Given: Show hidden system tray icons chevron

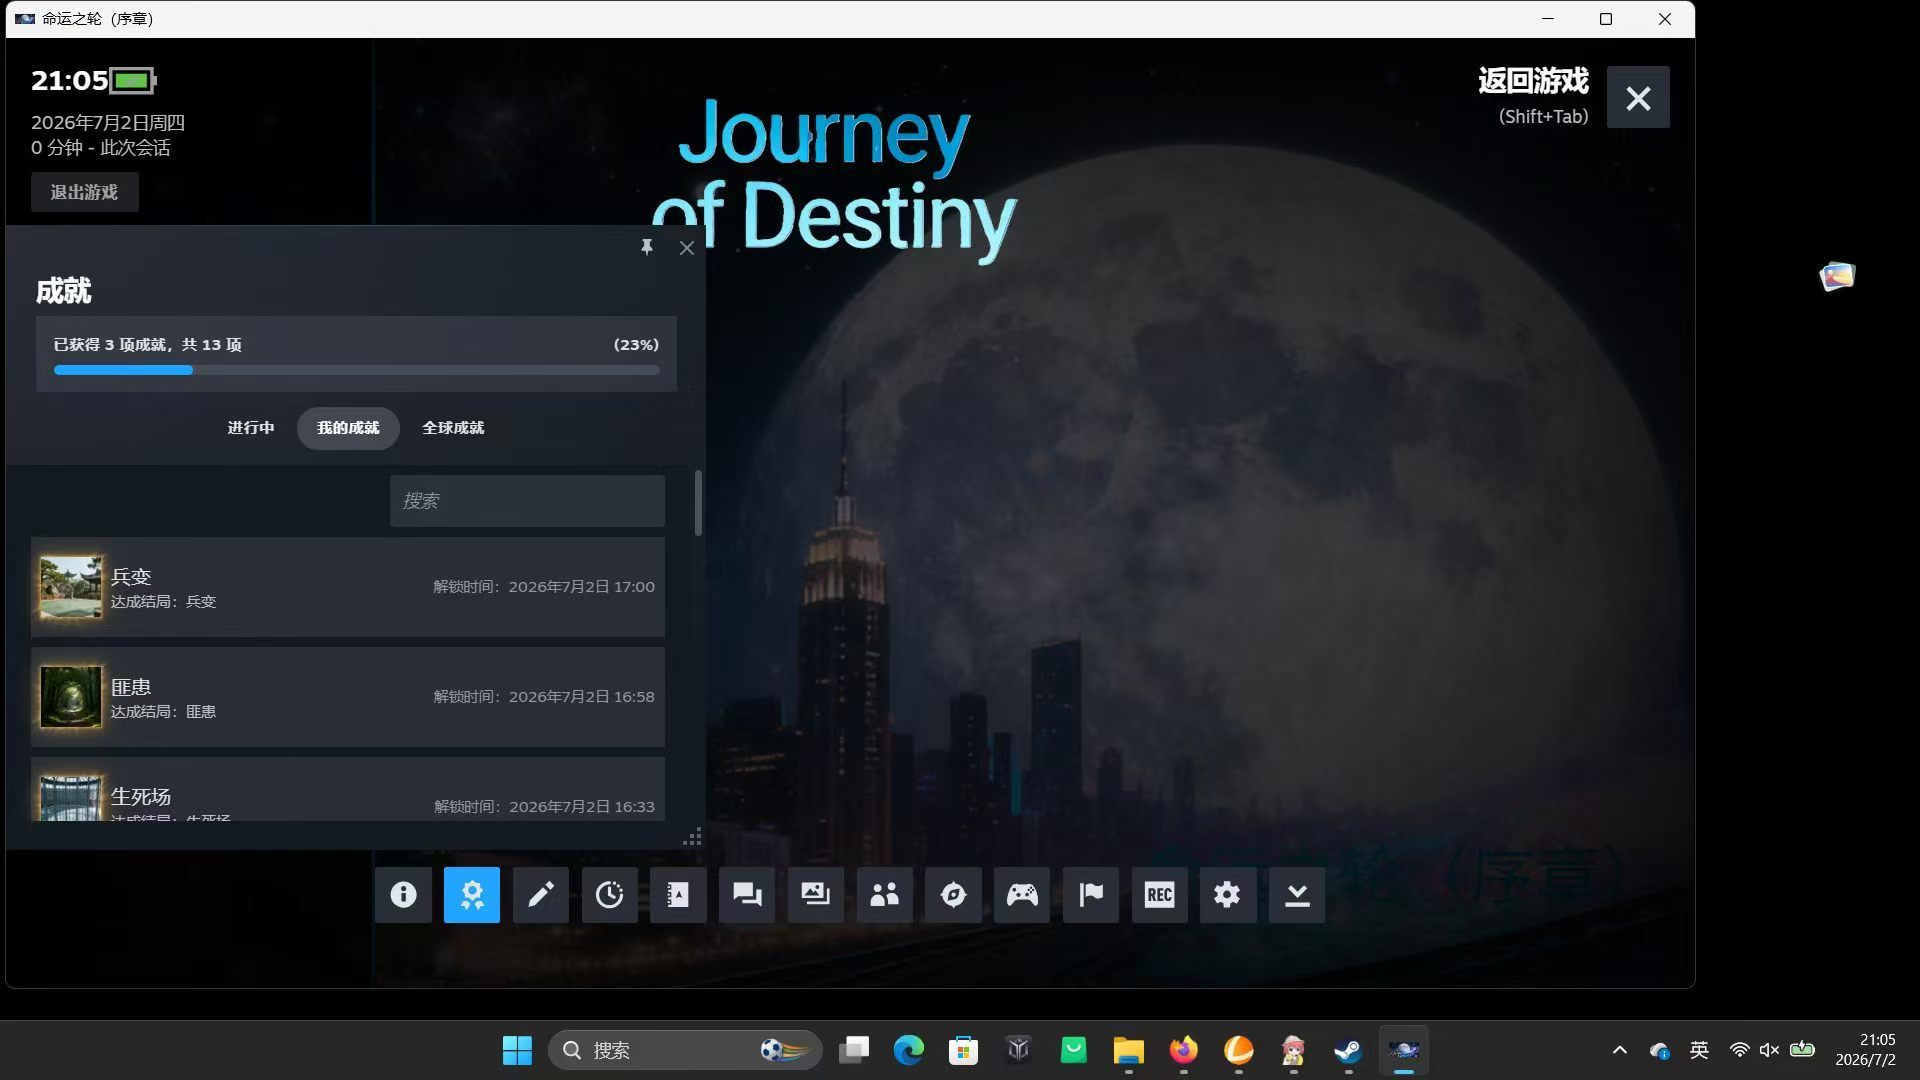Looking at the screenshot, I should (x=1620, y=1050).
